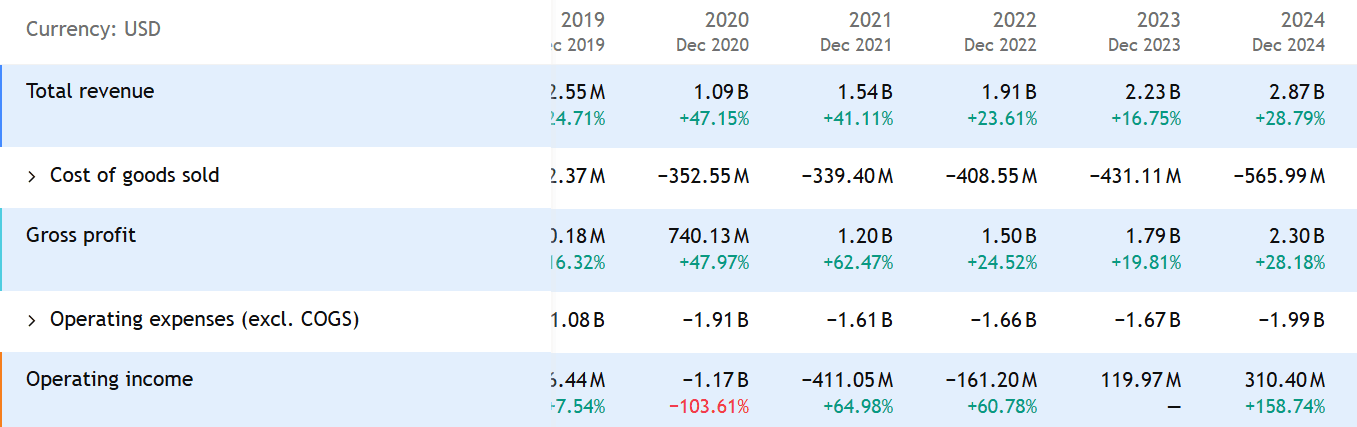The height and width of the screenshot is (427, 1357).
Task: Select the 740.13 M gross profit cell
Action: 707,236
